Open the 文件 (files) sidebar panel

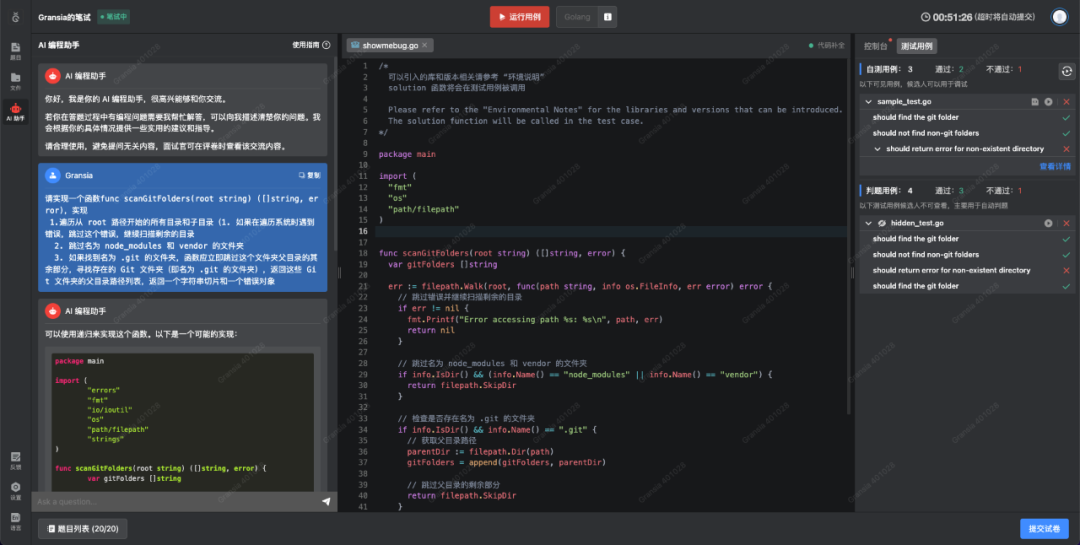point(15,81)
